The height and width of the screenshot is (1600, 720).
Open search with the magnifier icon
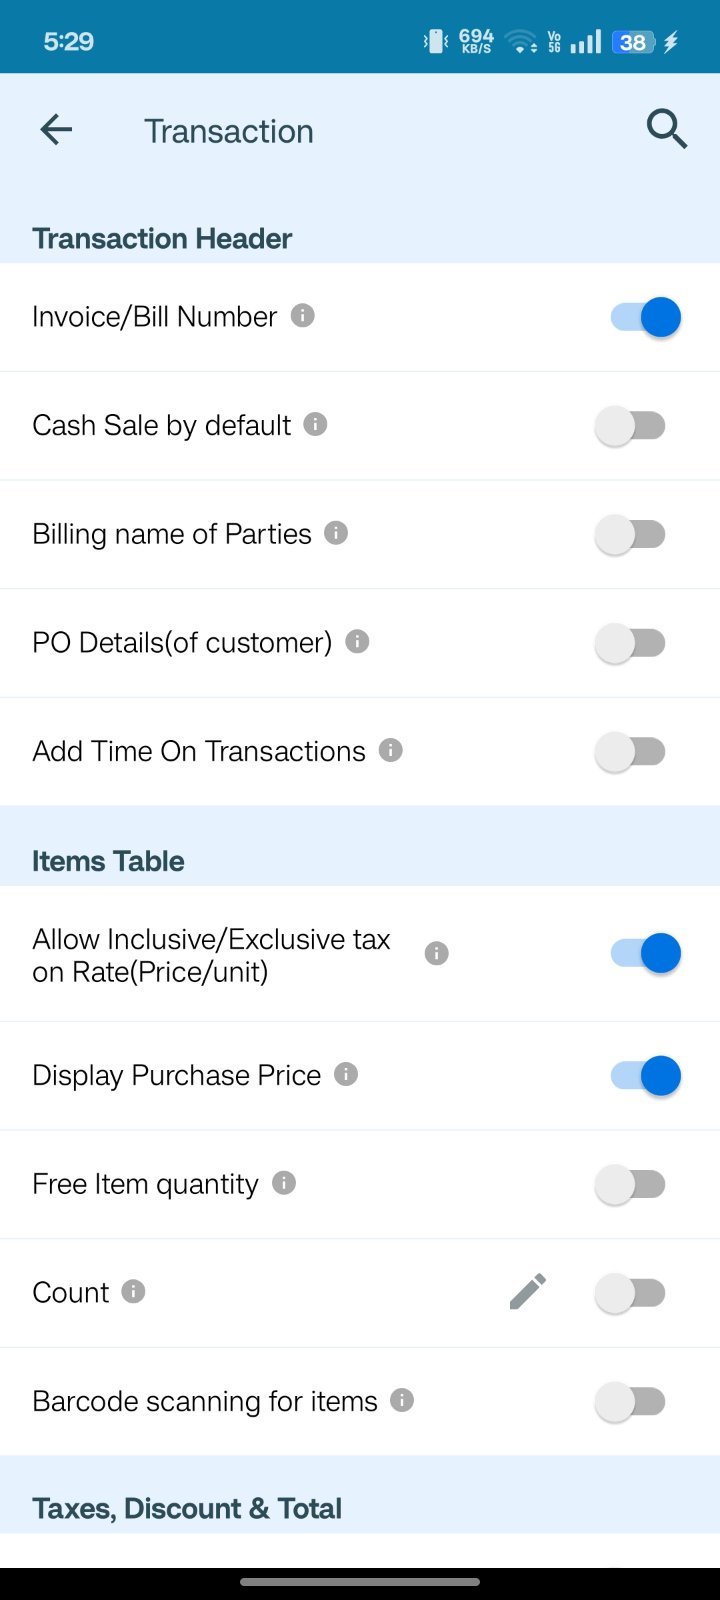[x=666, y=130]
